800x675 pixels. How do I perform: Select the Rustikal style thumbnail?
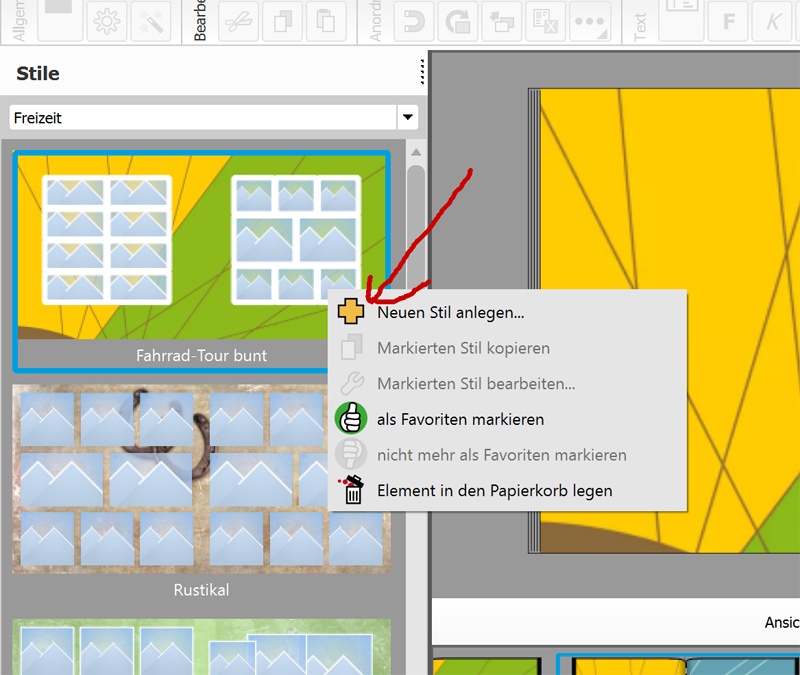[x=200, y=480]
